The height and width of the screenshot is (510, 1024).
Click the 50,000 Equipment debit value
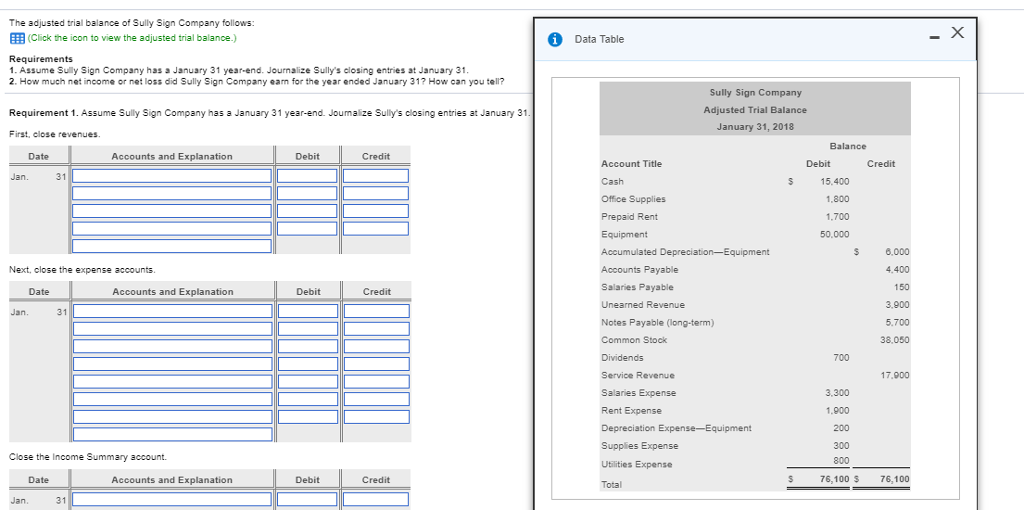tap(835, 234)
